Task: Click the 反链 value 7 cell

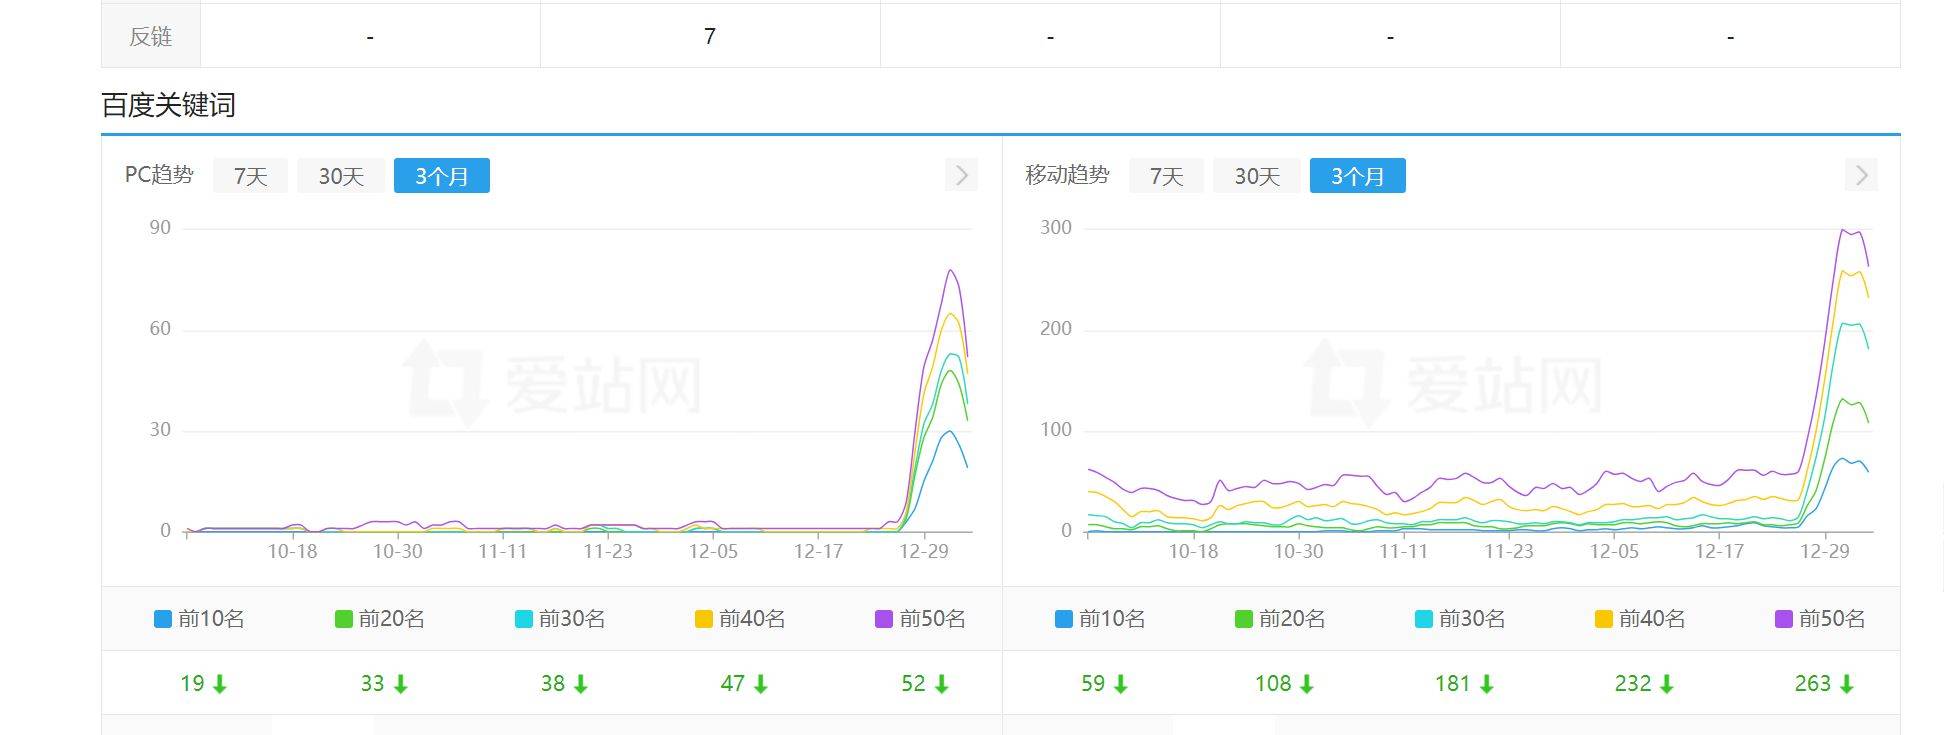Action: [710, 36]
